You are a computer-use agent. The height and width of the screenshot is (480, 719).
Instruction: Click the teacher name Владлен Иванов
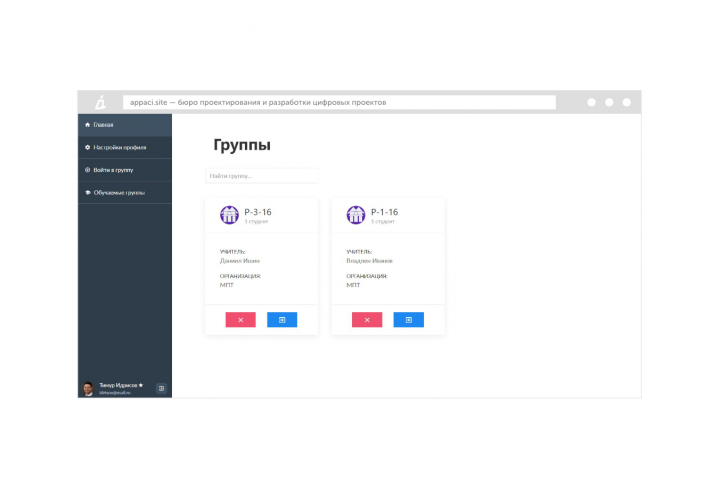370,261
